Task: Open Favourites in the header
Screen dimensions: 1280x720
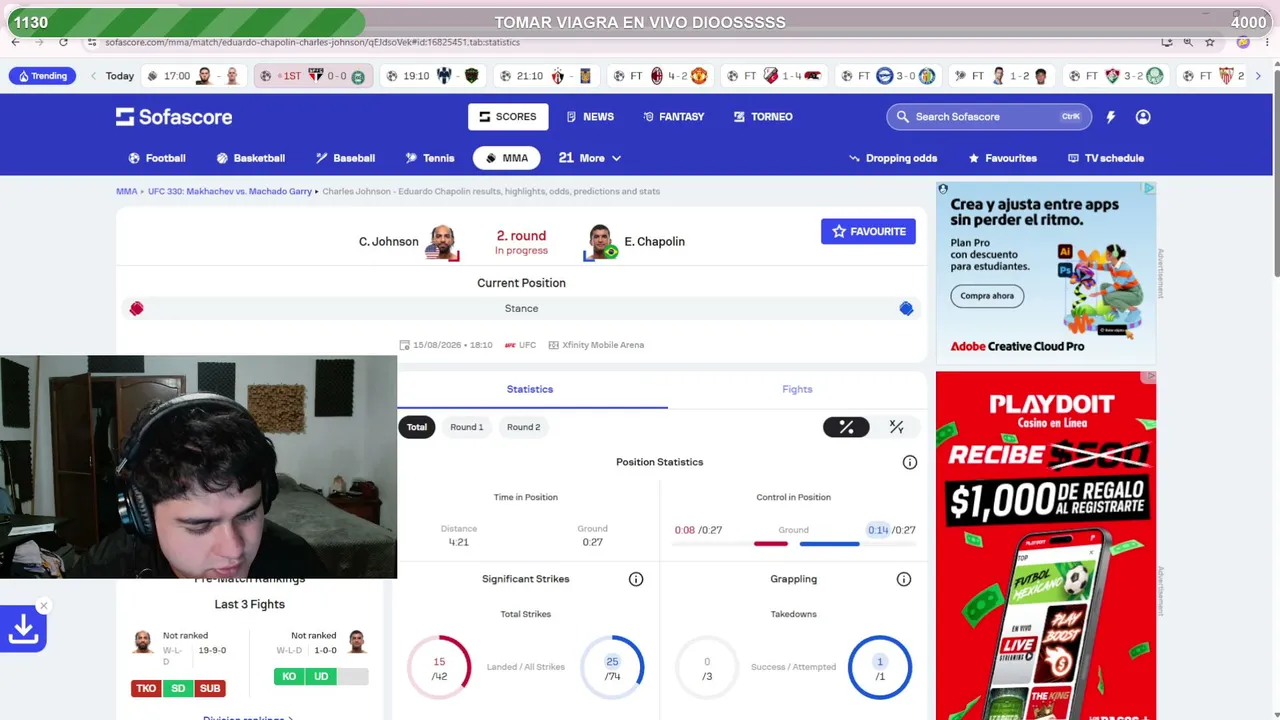Action: (1002, 158)
